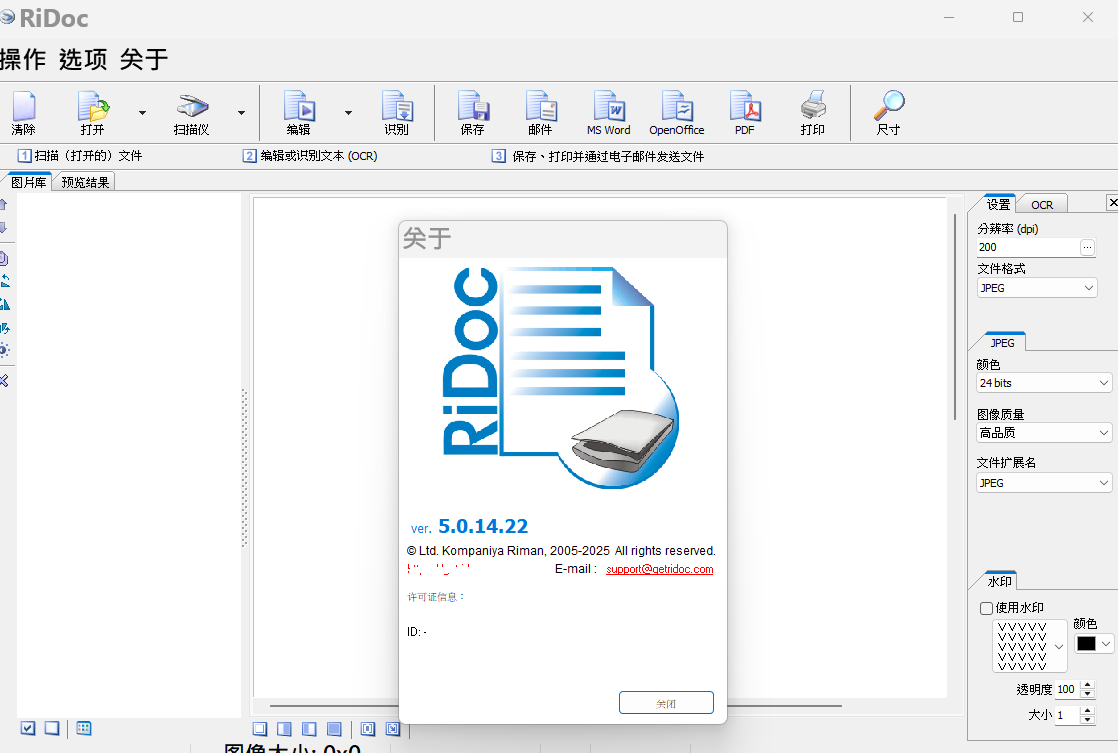Click the Resolution (dpi) input field
This screenshot has height=753, width=1118.
1027,247
